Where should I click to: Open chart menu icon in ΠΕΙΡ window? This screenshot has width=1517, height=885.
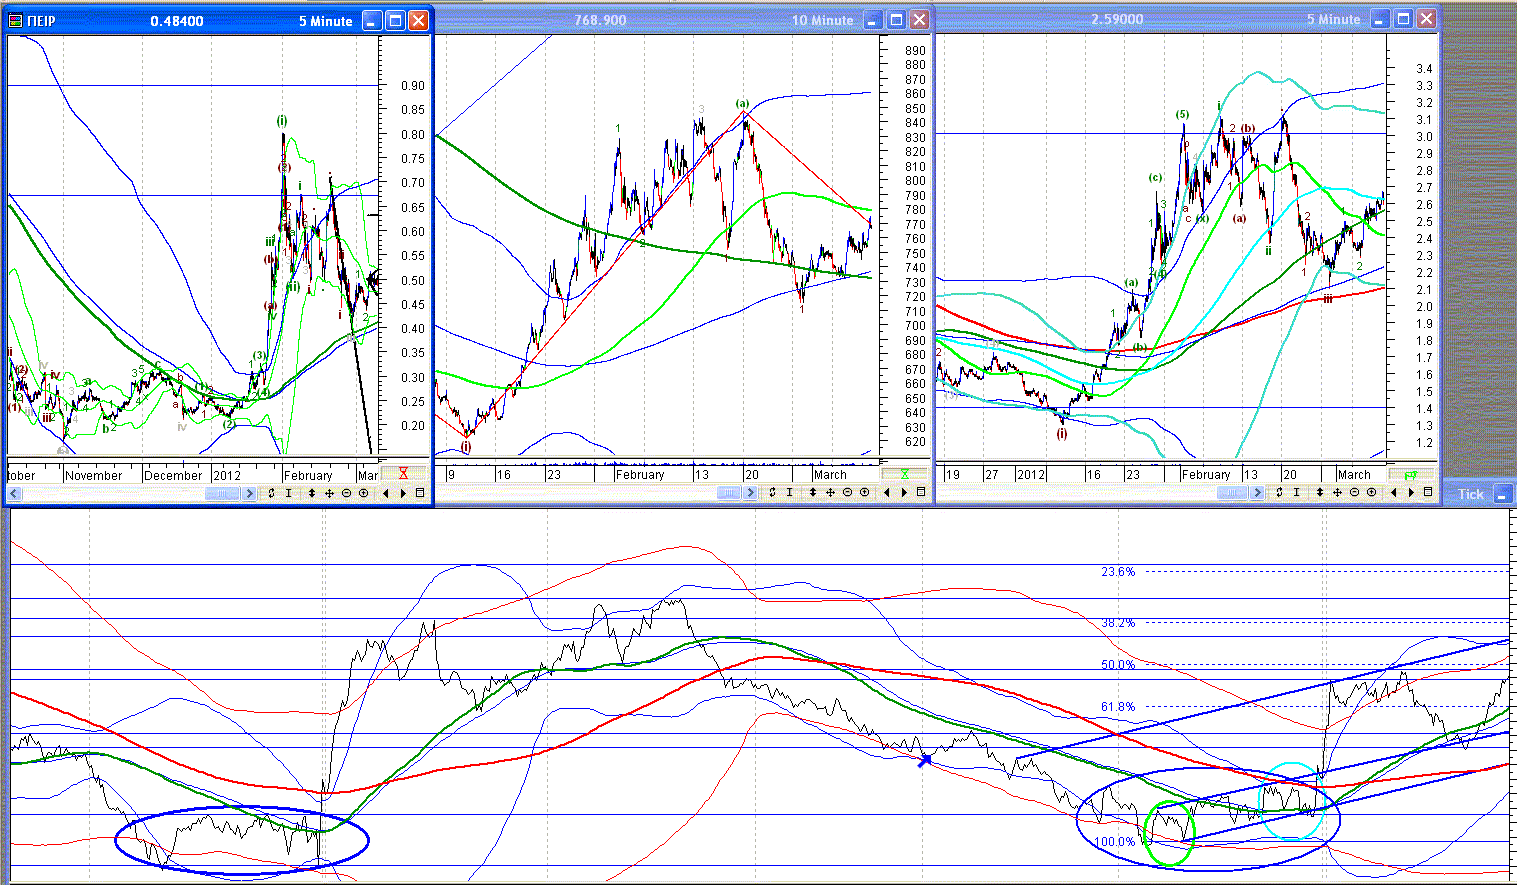[420, 493]
